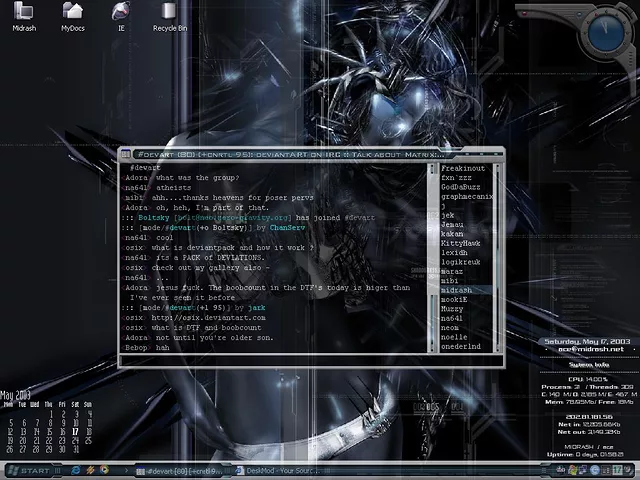Click the analog clock widget
This screenshot has height=480, width=640.
pyautogui.click(x=606, y=33)
